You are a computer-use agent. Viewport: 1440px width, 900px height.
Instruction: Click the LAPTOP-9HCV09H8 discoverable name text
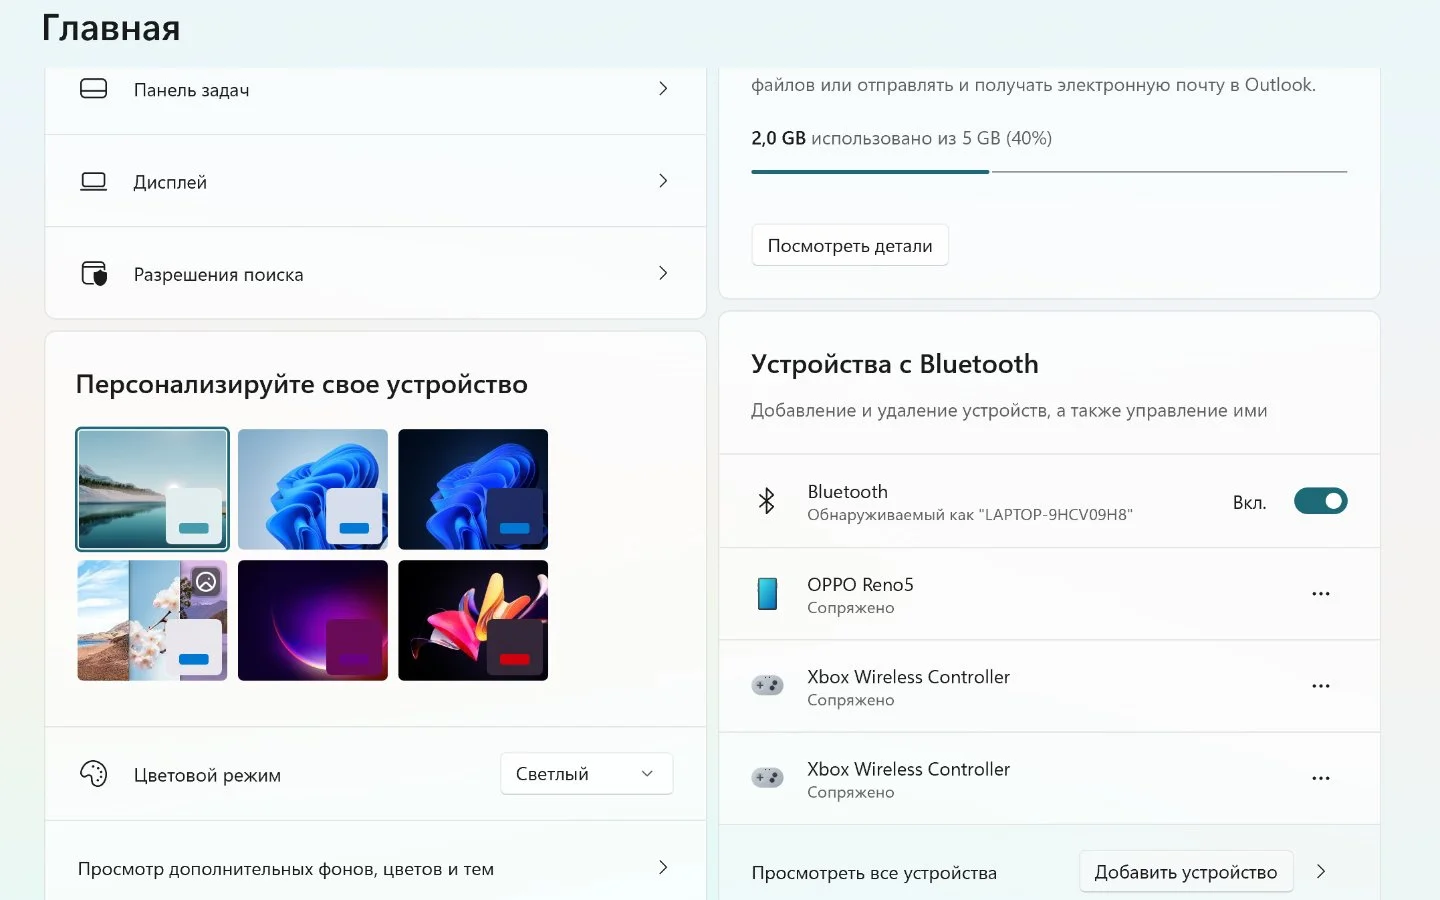pyautogui.click(x=1056, y=515)
